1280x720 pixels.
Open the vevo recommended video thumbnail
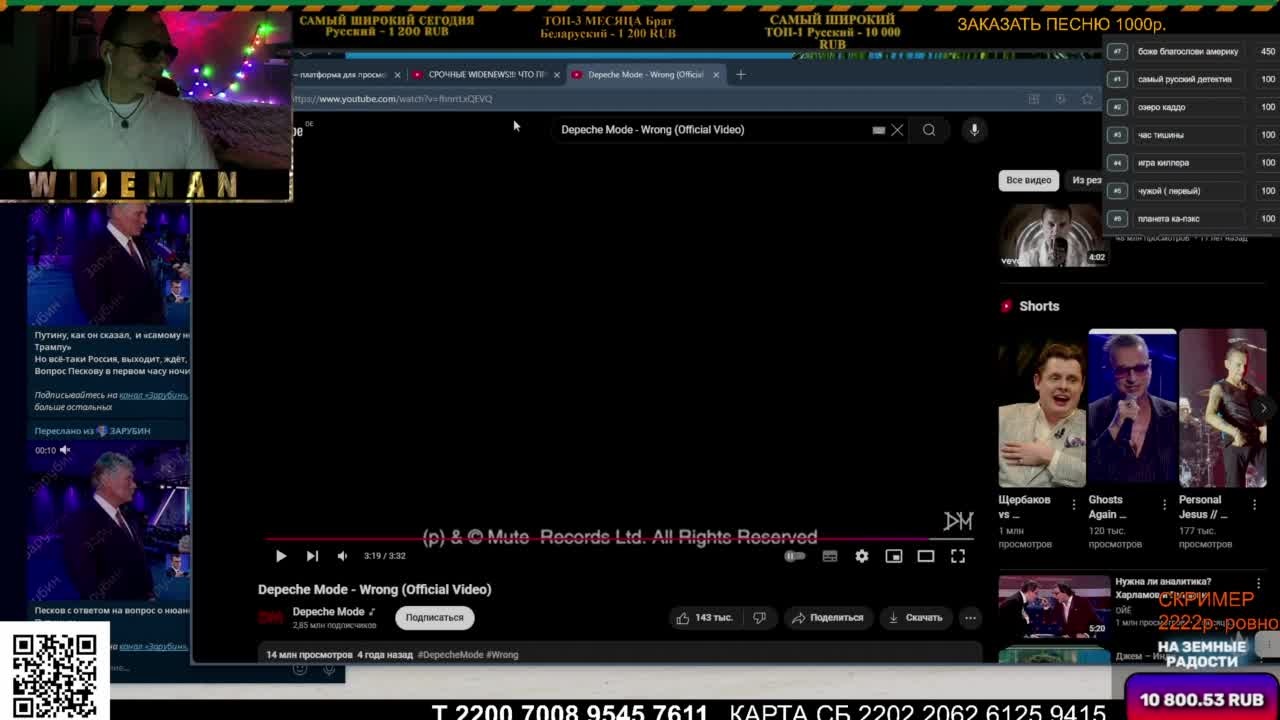(x=1053, y=235)
